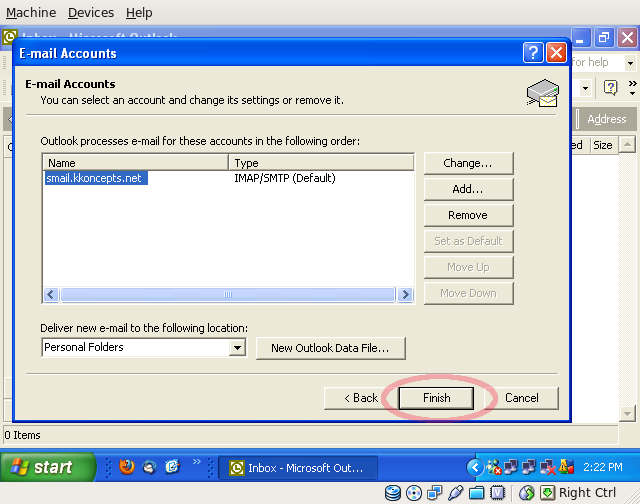This screenshot has height=504, width=640.
Task: Close the E-mail Accounts dialog
Action: [x=556, y=53]
